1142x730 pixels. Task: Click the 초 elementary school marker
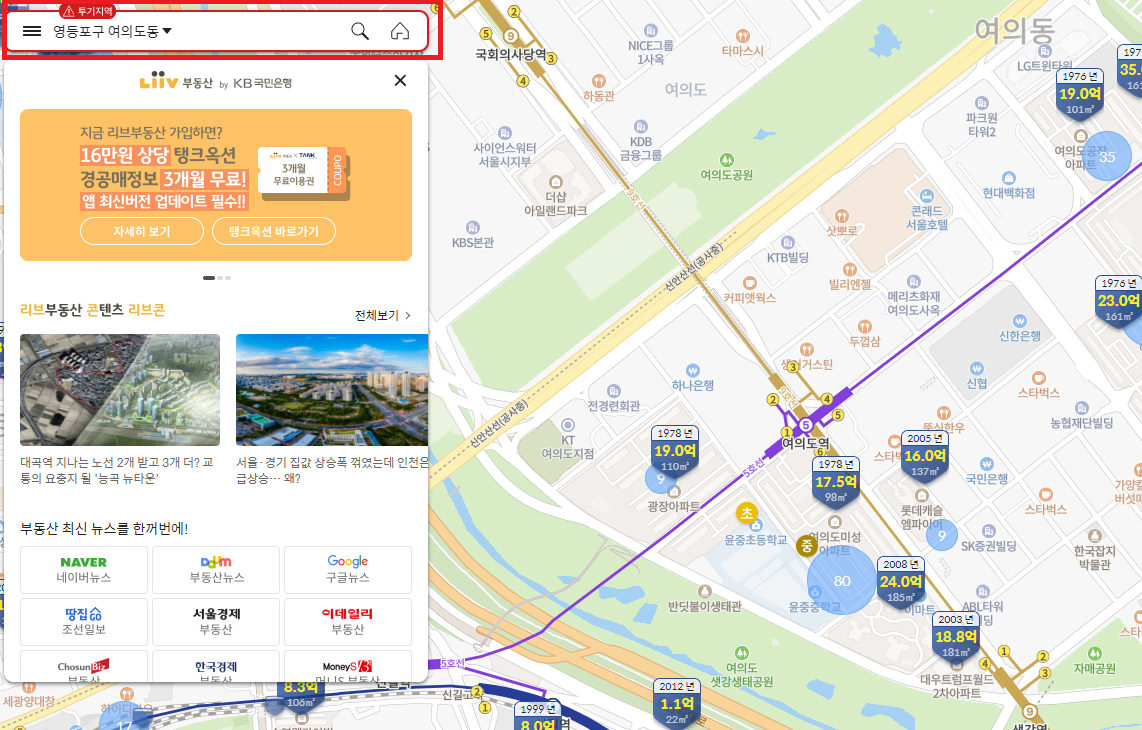[x=747, y=513]
